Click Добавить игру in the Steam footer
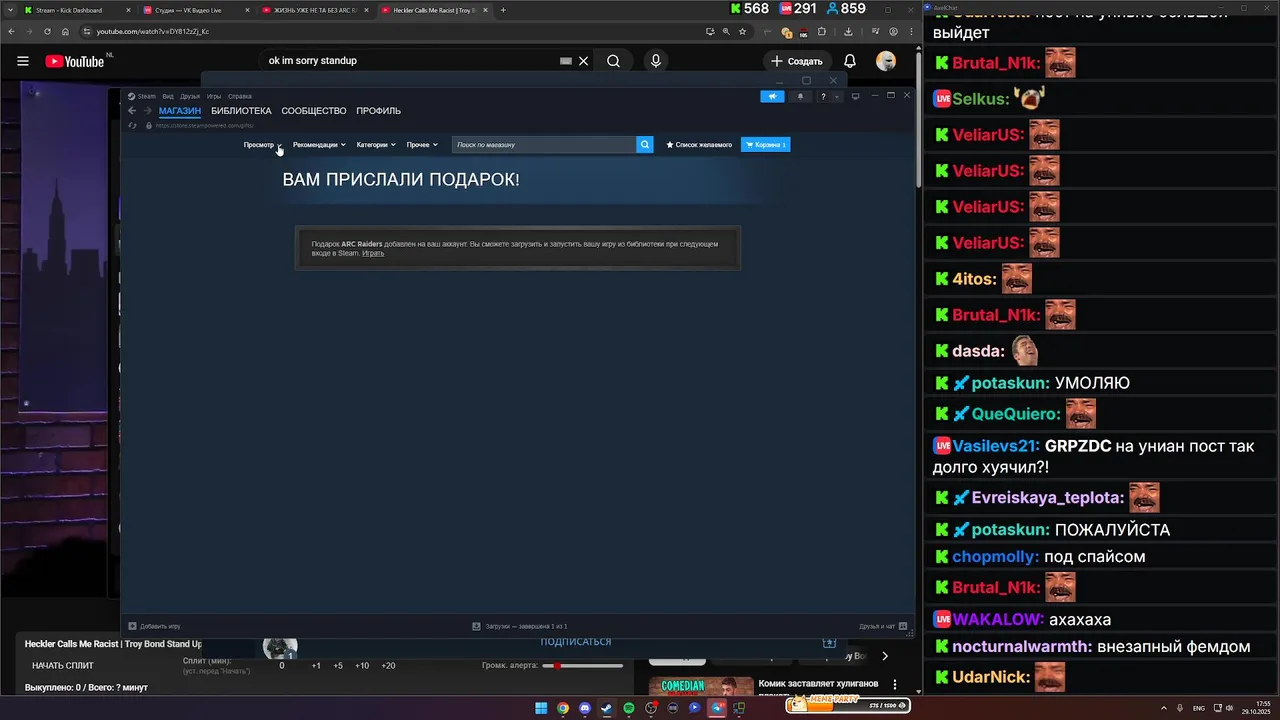The image size is (1280, 720). coord(155,626)
